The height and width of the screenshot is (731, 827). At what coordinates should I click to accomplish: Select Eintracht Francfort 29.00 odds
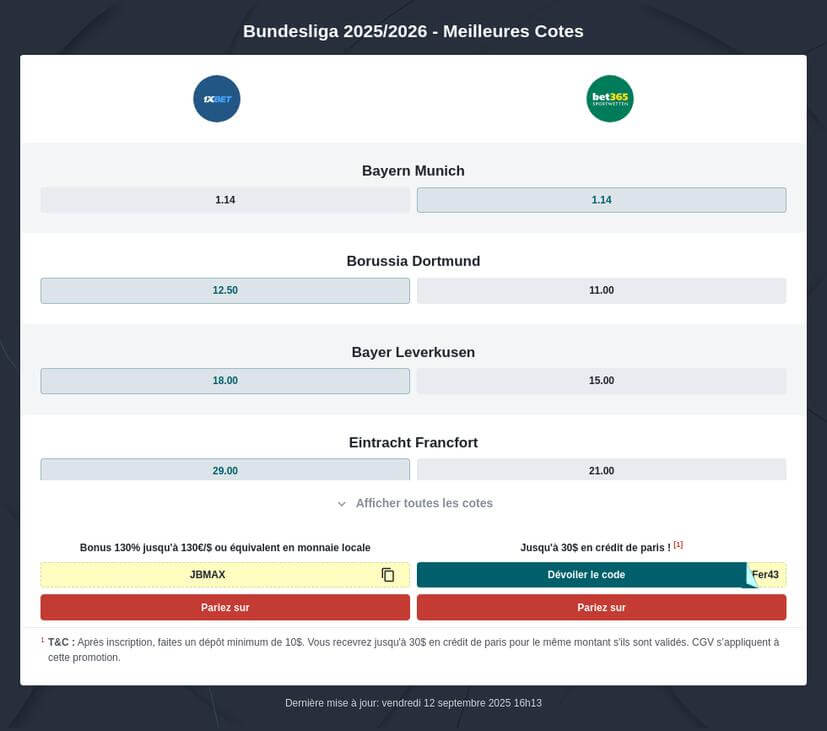pyautogui.click(x=225, y=469)
